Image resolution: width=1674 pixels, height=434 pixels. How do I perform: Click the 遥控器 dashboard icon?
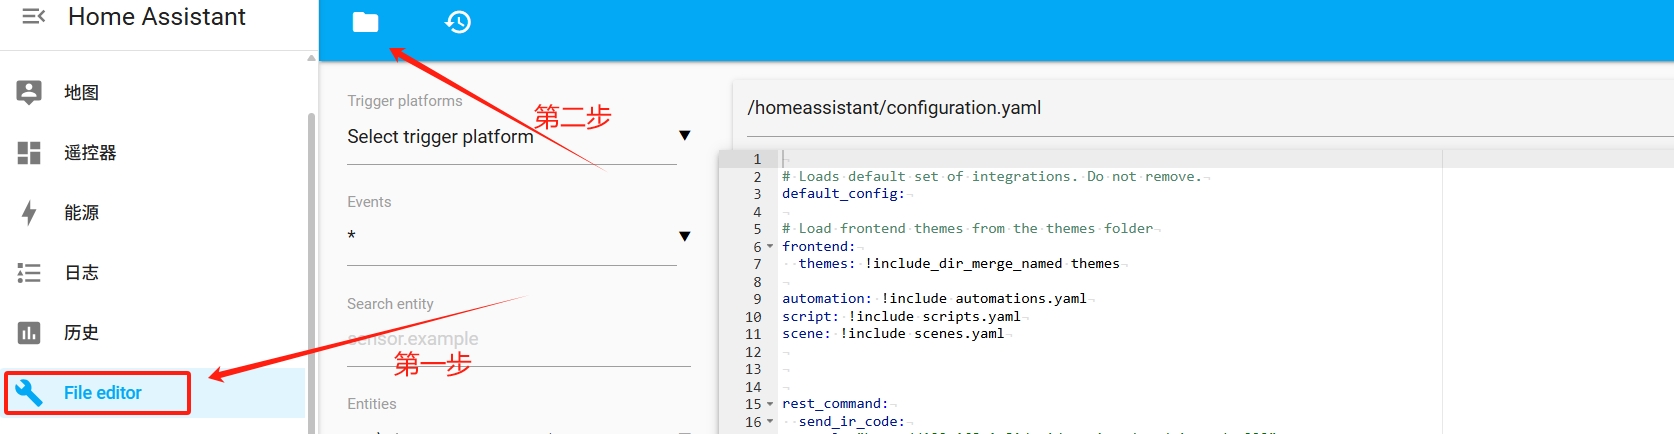(29, 152)
